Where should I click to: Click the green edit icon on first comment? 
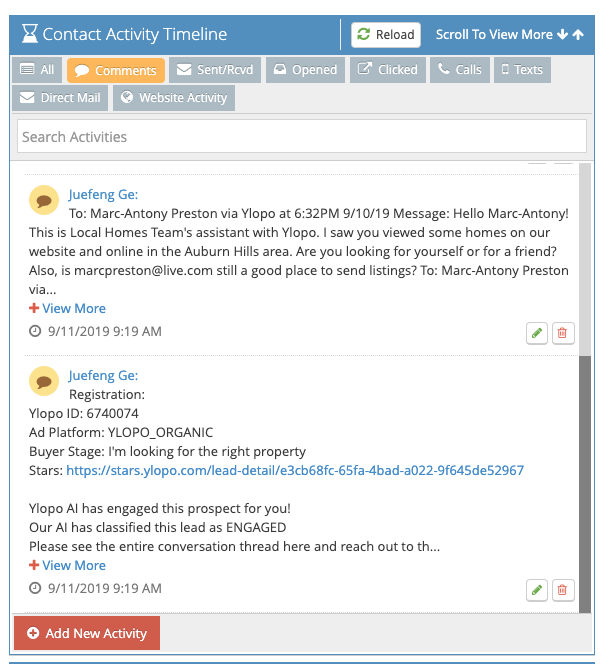537,333
